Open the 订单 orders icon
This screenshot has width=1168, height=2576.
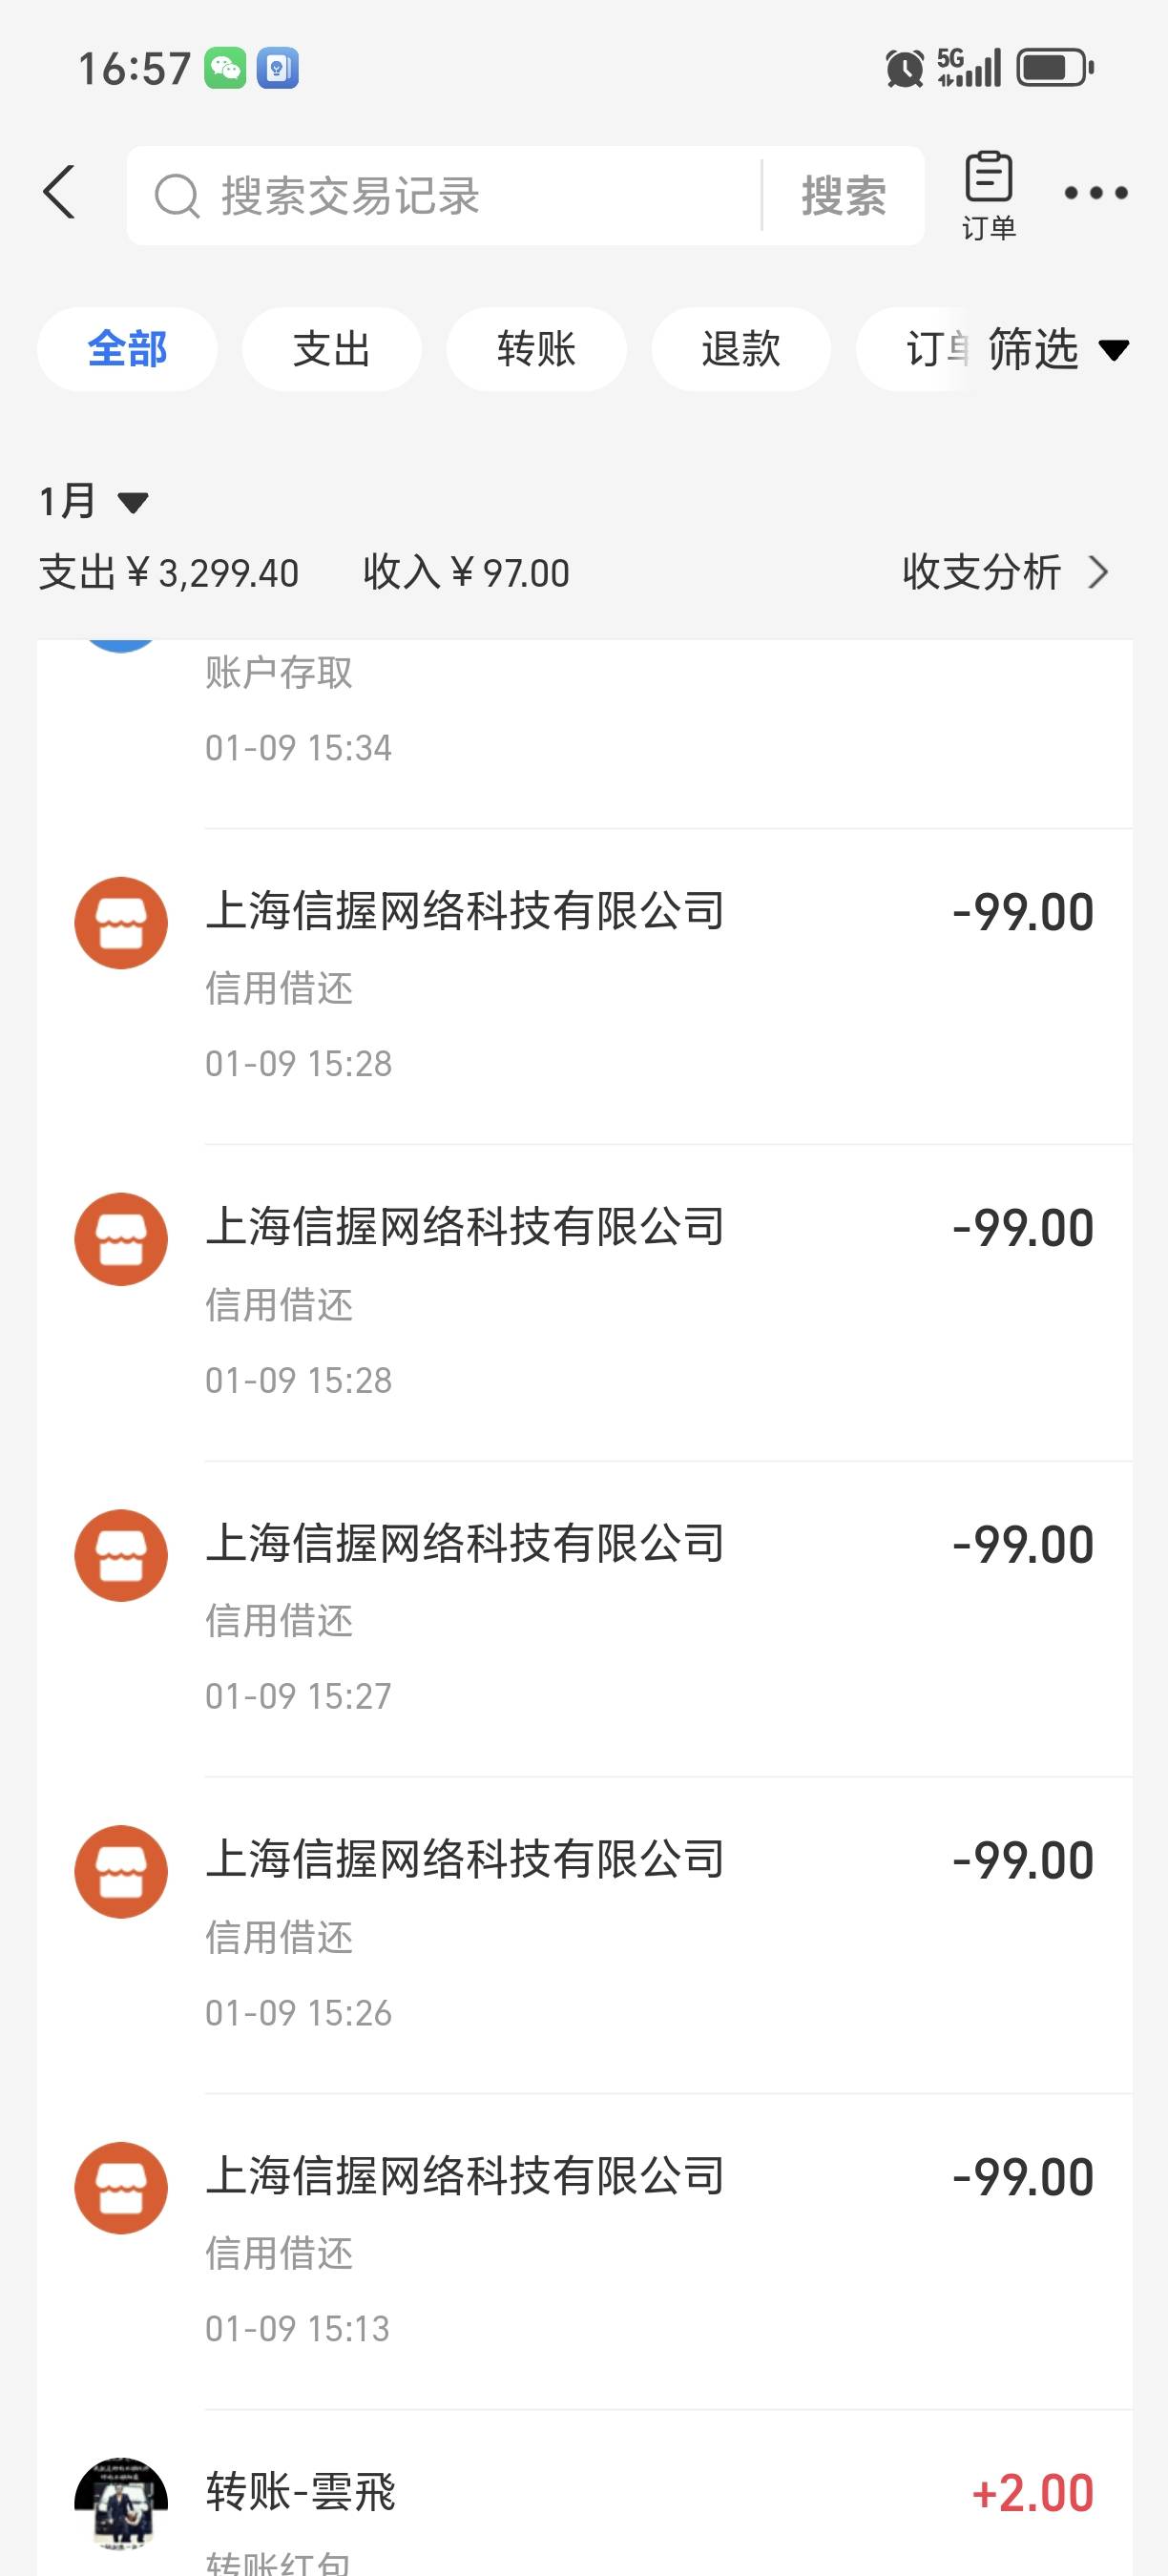tap(988, 195)
